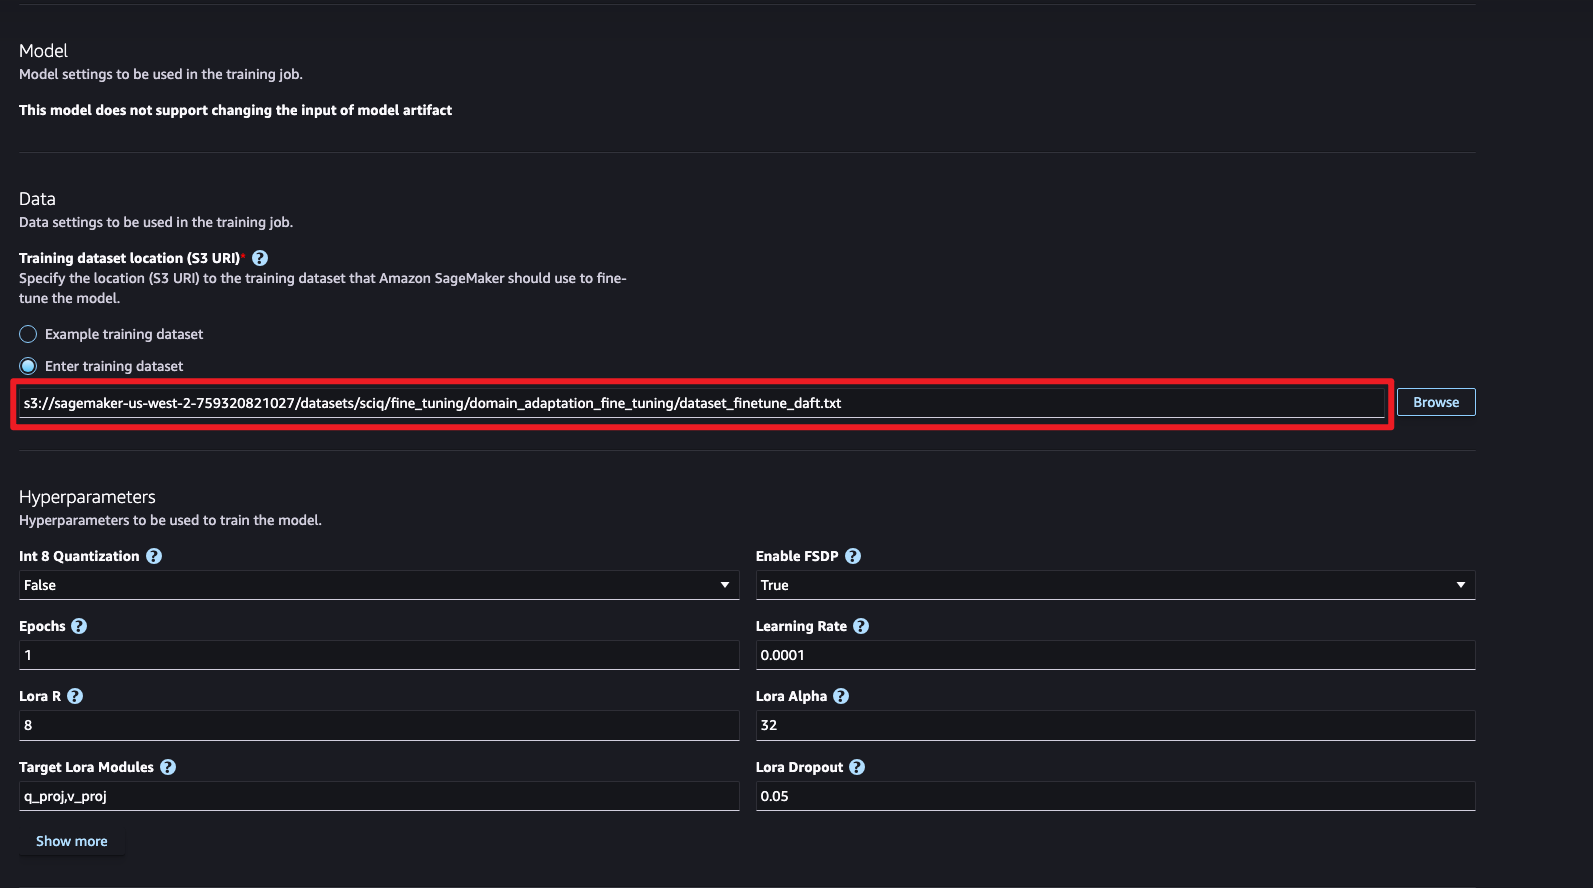
Task: Click help icon next to Training dataset location
Action: point(260,258)
